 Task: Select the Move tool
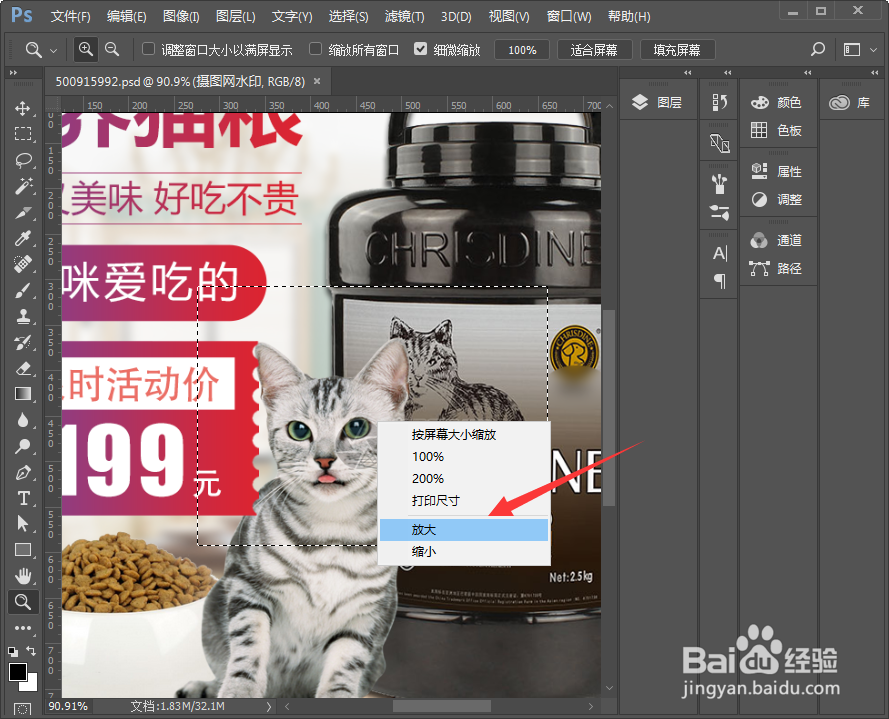pyautogui.click(x=22, y=108)
